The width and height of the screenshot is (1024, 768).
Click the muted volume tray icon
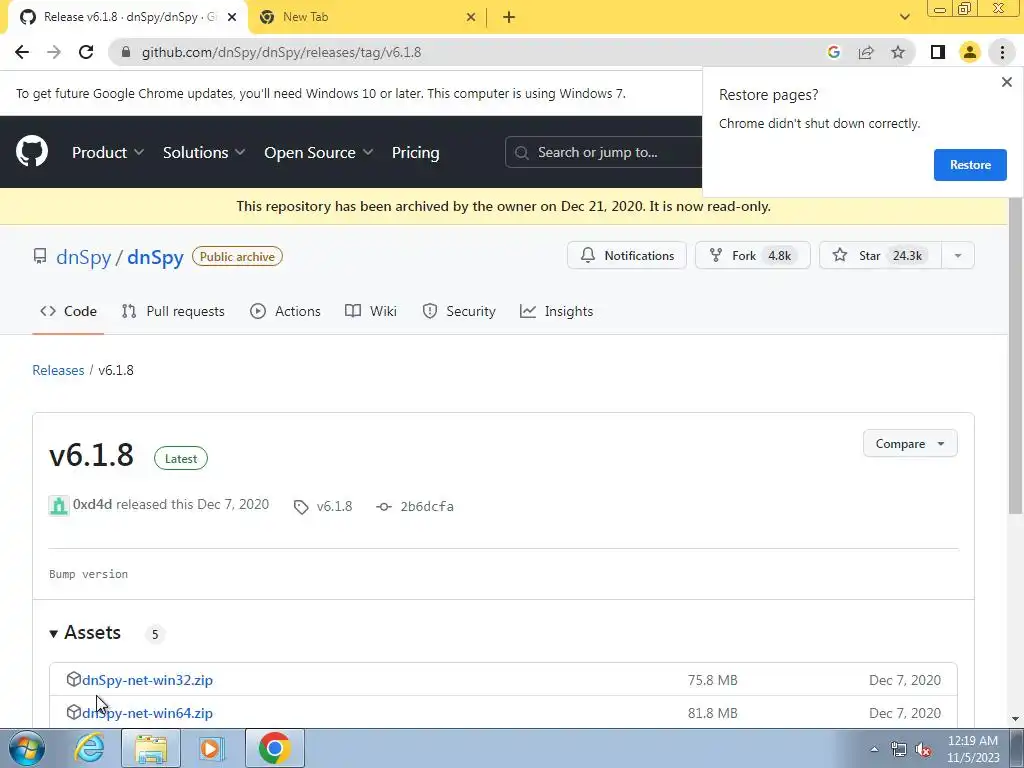pyautogui.click(x=923, y=750)
